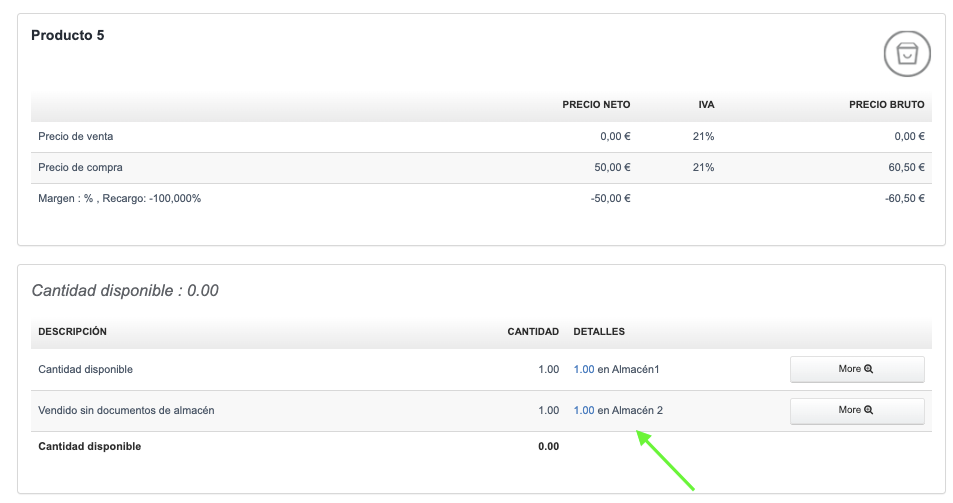The image size is (953, 503).
Task: Click the italic Cantidad disponible : 0.00 heading
Action: click(125, 291)
